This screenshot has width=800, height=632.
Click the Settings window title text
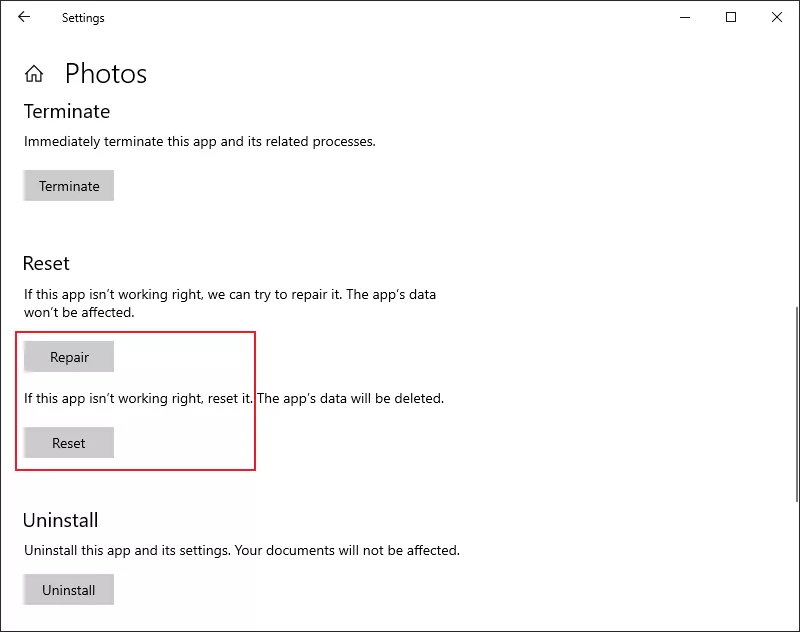pos(83,18)
